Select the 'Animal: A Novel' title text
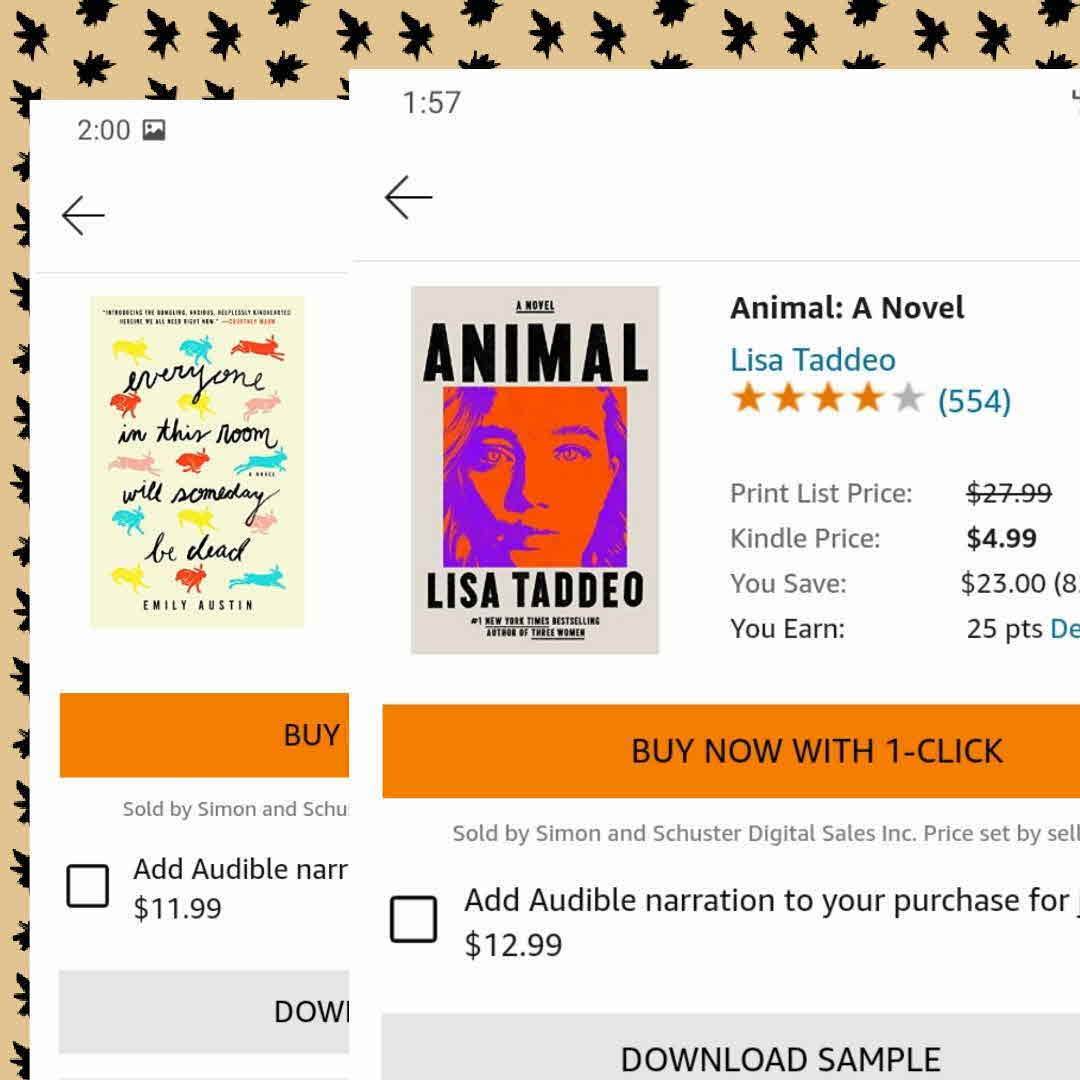The width and height of the screenshot is (1080, 1080). [847, 308]
